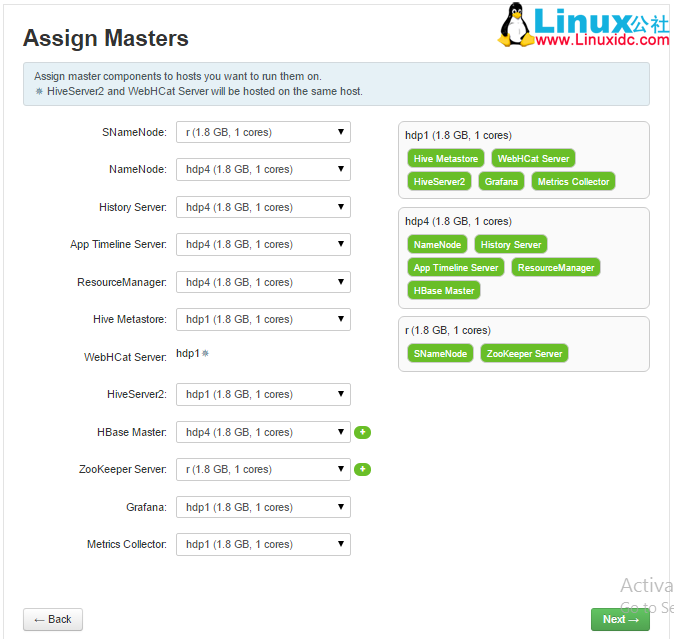The height and width of the screenshot is (639, 674).
Task: Click the Metrics Collector tag under hdp1
Action: point(573,181)
